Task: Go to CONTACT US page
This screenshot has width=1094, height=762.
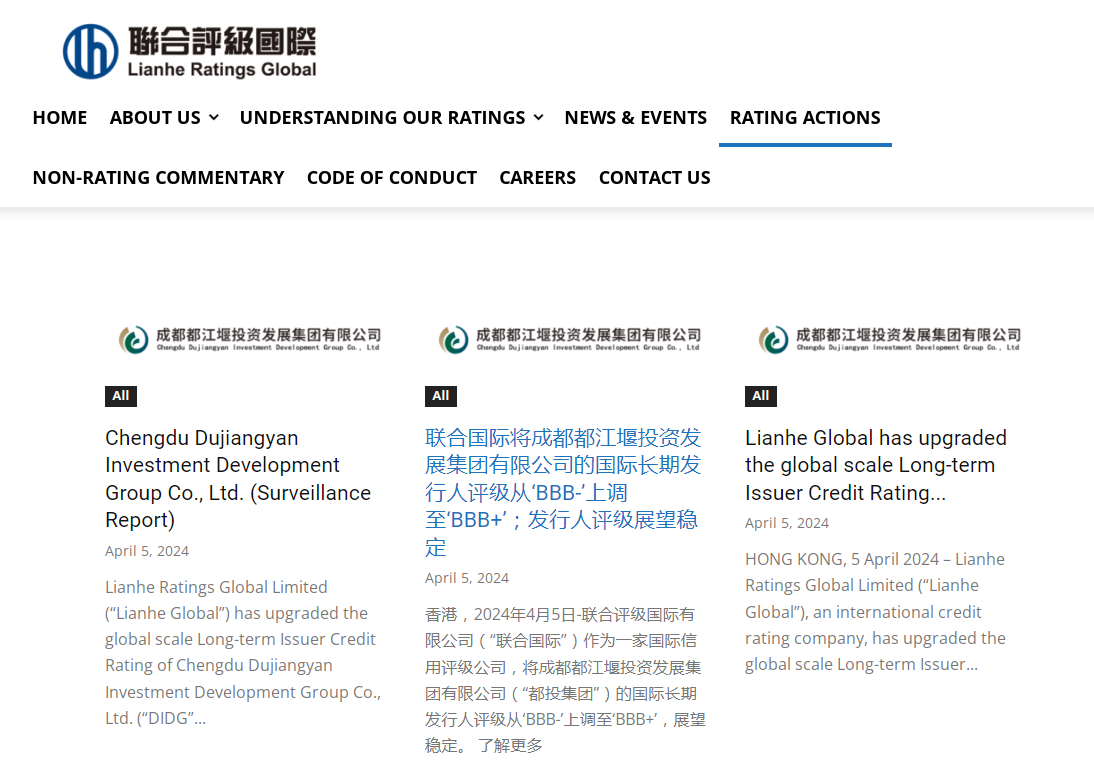Action: click(x=654, y=177)
